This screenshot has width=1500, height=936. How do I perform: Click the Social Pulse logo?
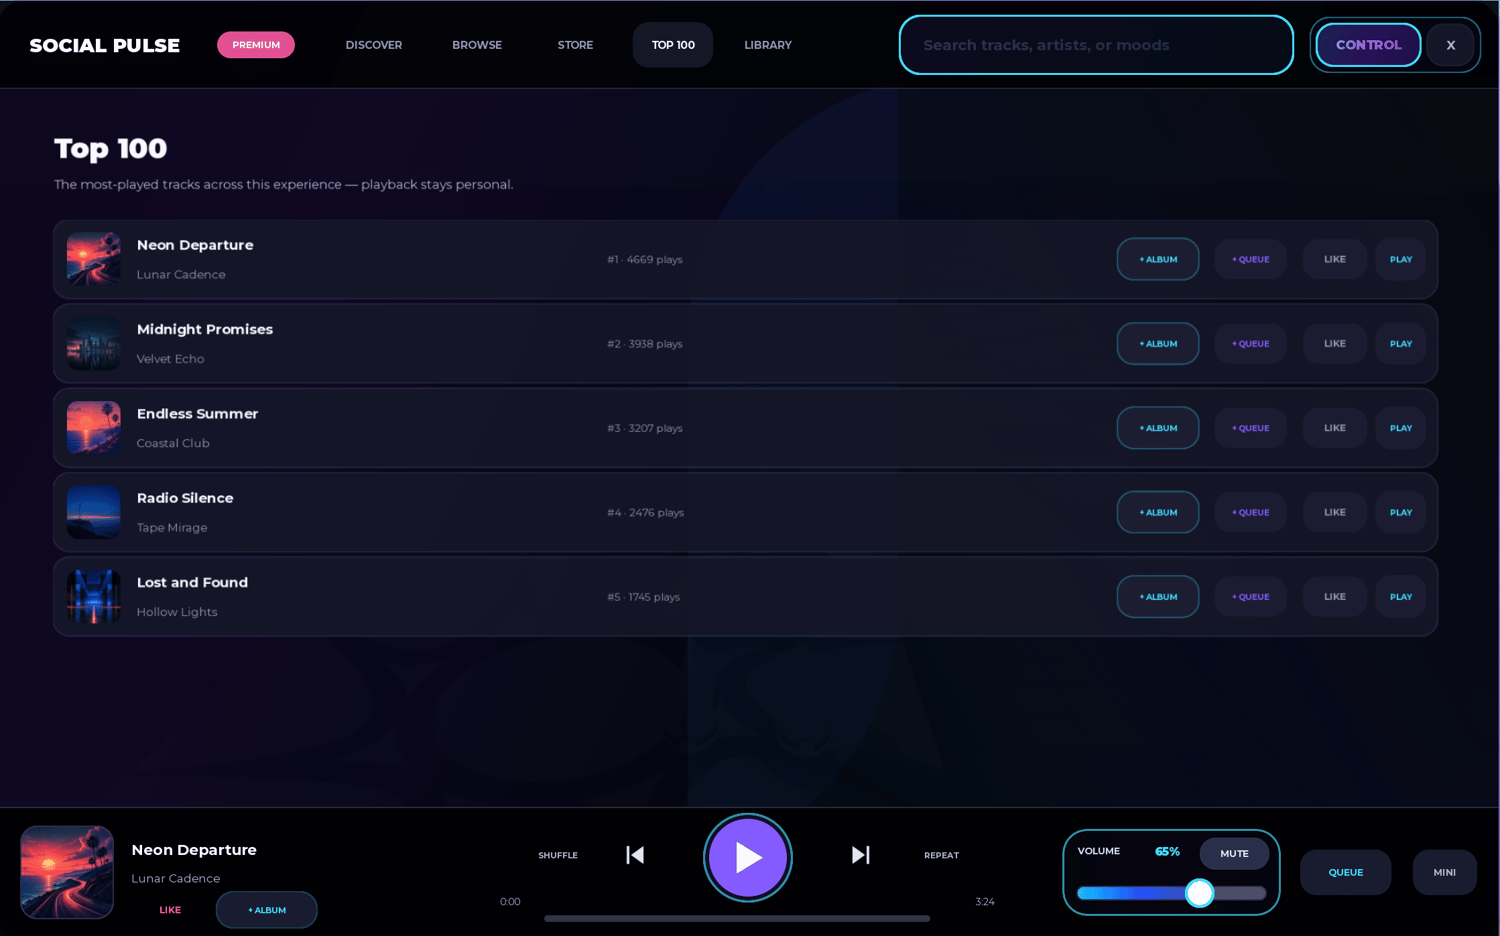105,45
